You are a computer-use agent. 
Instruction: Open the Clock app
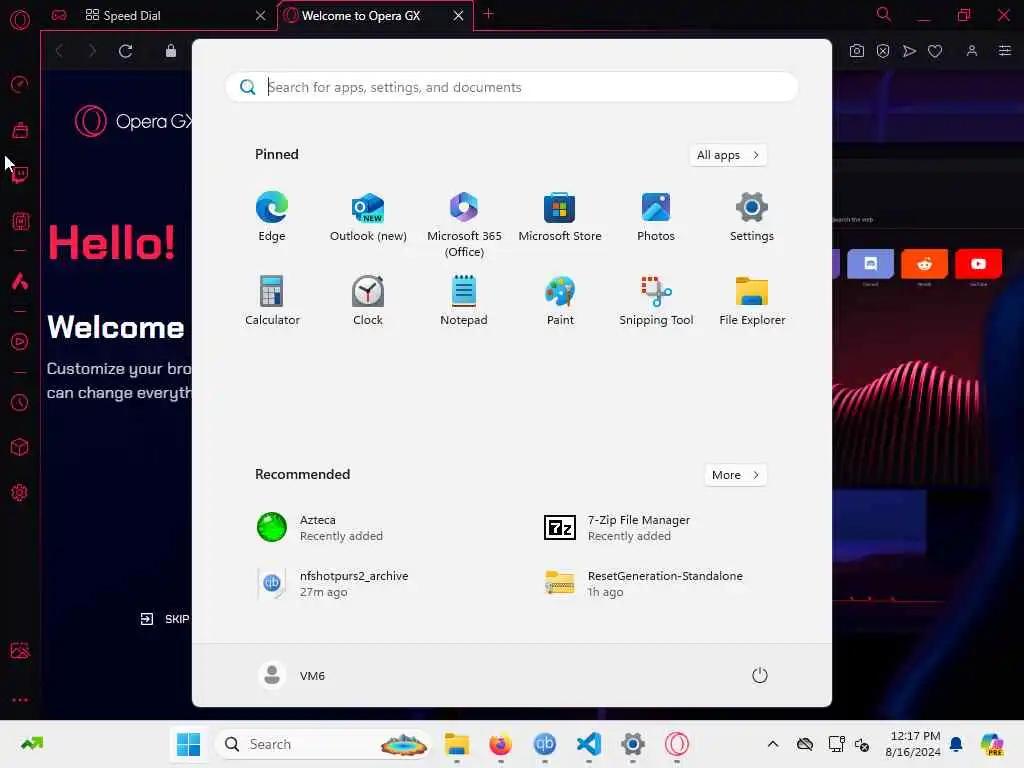(x=368, y=300)
